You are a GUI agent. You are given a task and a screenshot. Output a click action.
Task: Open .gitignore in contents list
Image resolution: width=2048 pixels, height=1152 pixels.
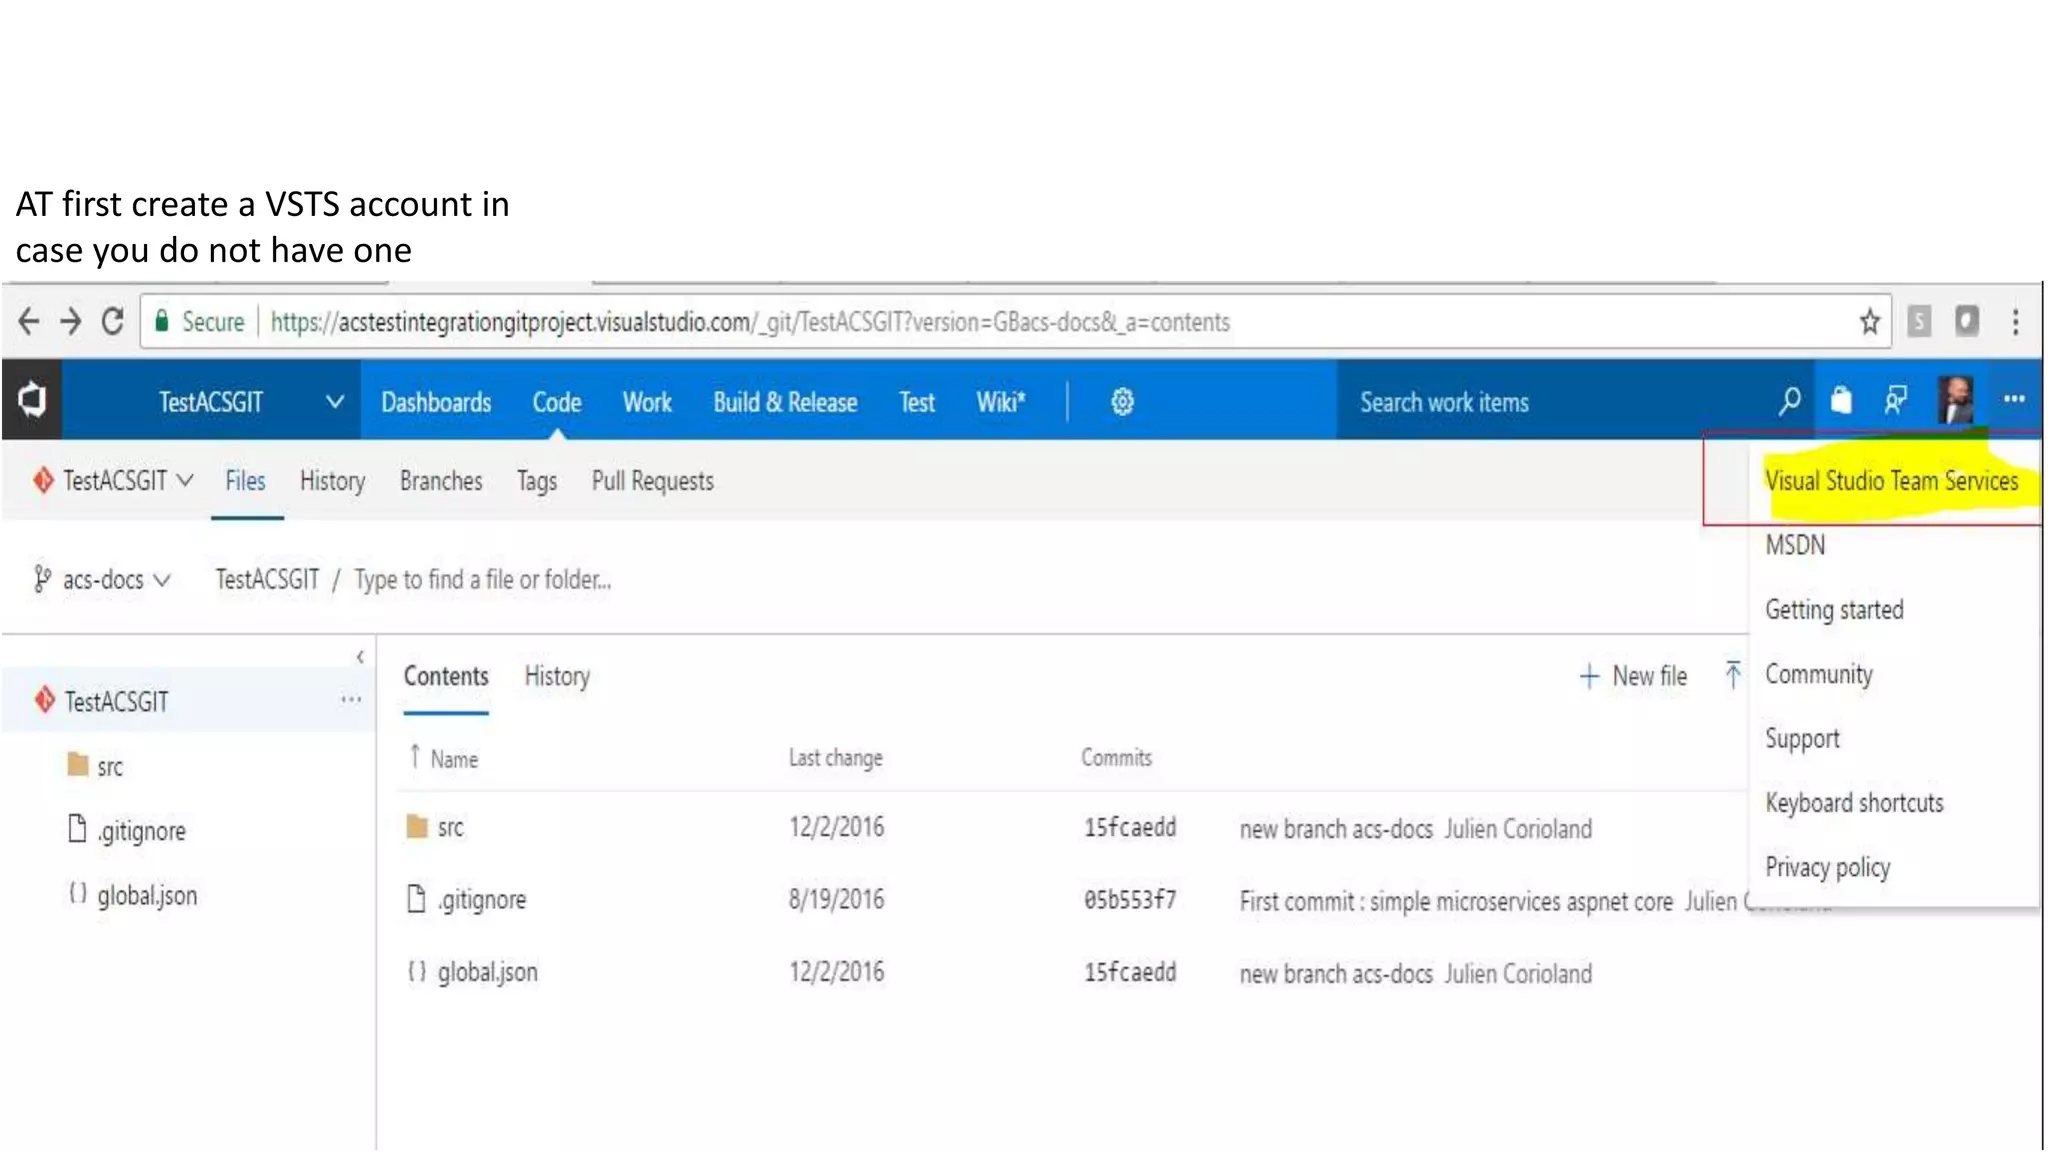[x=481, y=900]
